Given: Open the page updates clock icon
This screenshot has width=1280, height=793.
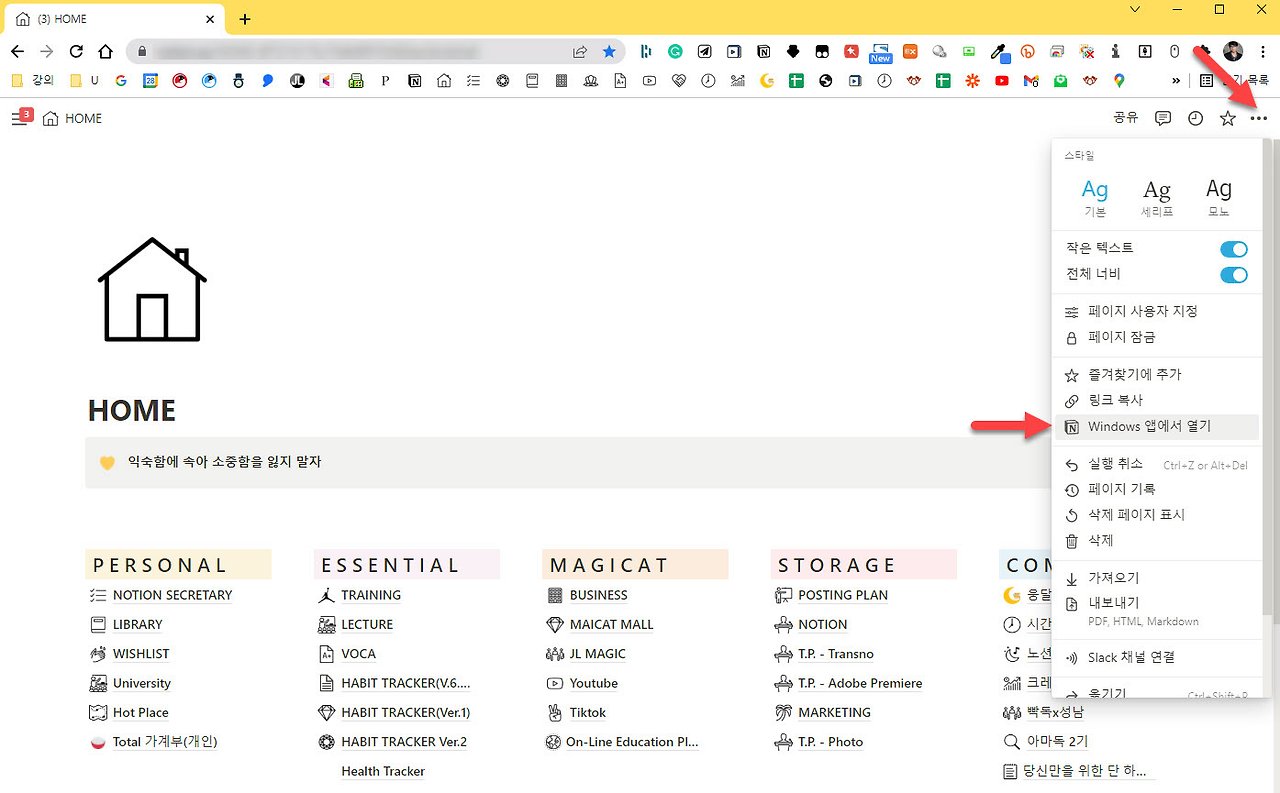Looking at the screenshot, I should pos(1196,118).
